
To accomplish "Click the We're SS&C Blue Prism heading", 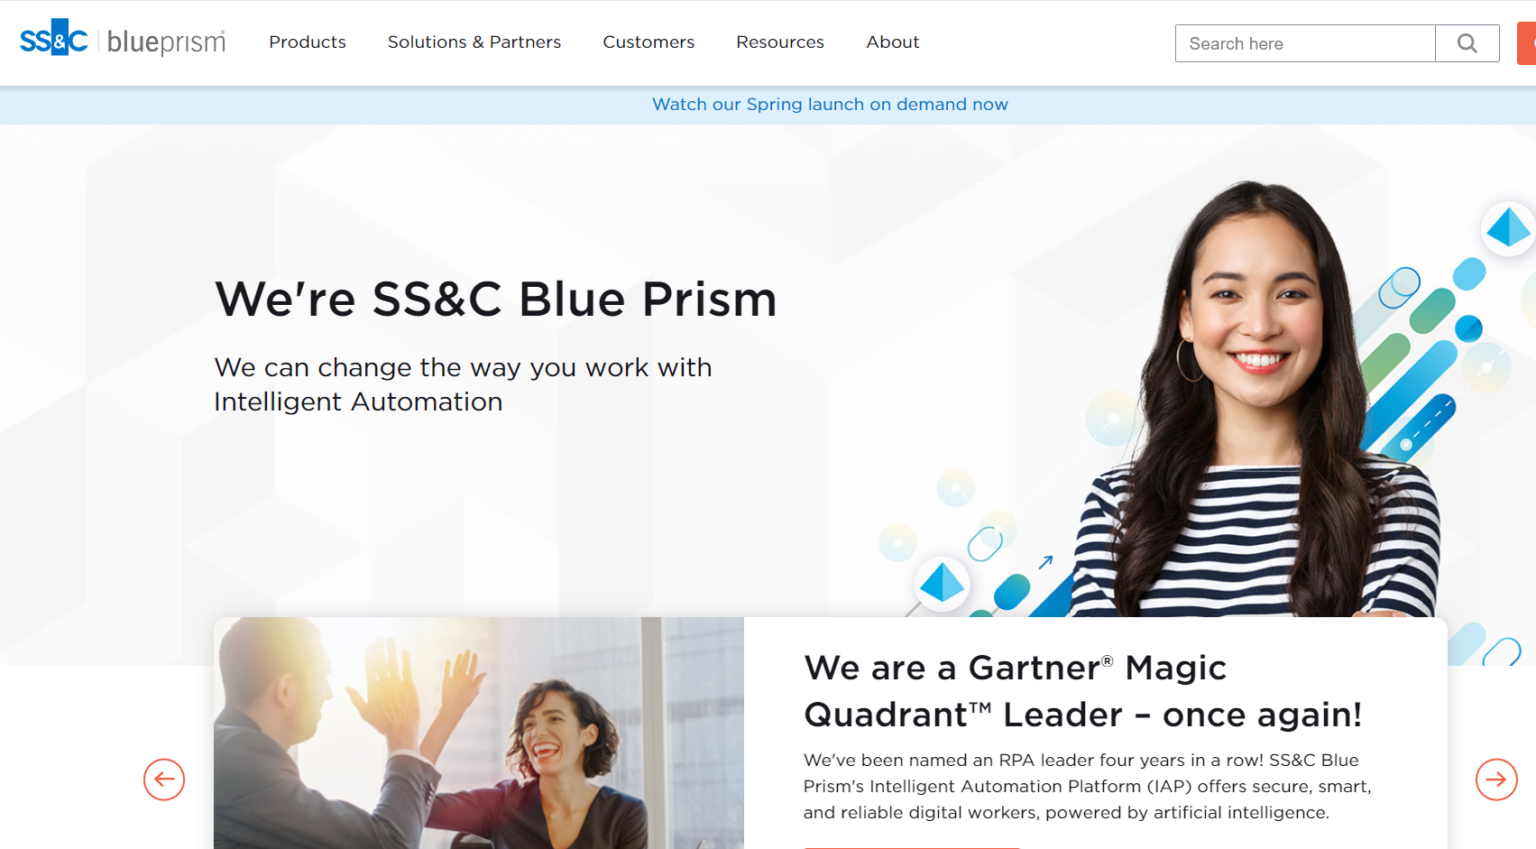I will tap(496, 299).
